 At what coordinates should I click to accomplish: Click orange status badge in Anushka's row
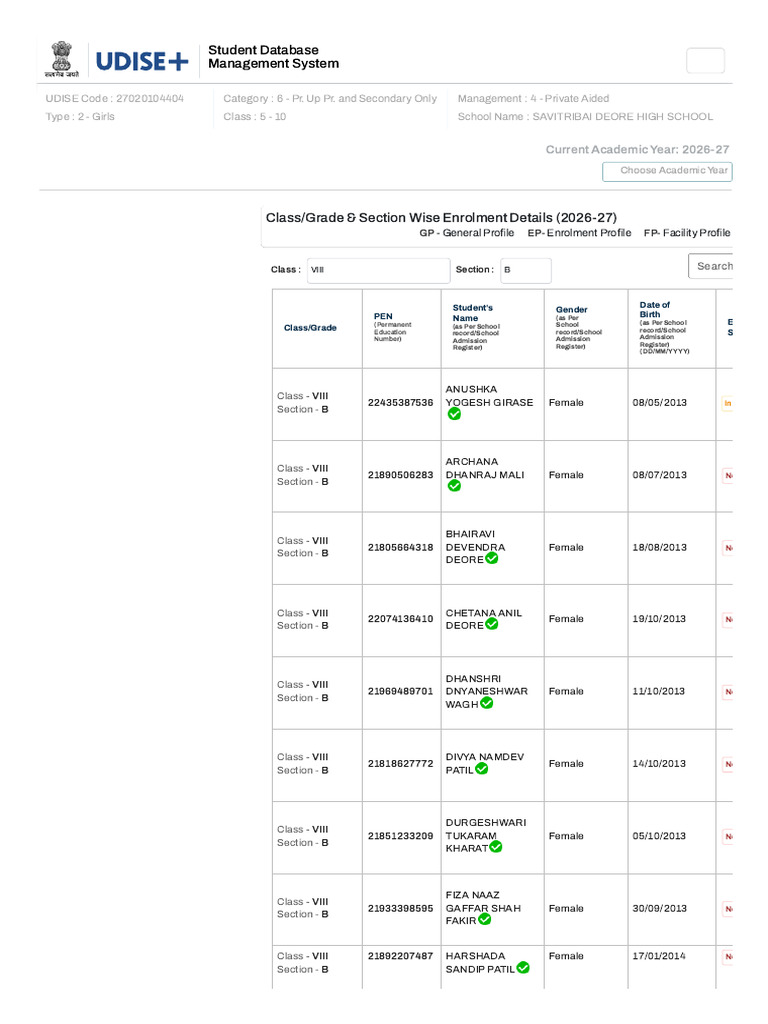[727, 403]
